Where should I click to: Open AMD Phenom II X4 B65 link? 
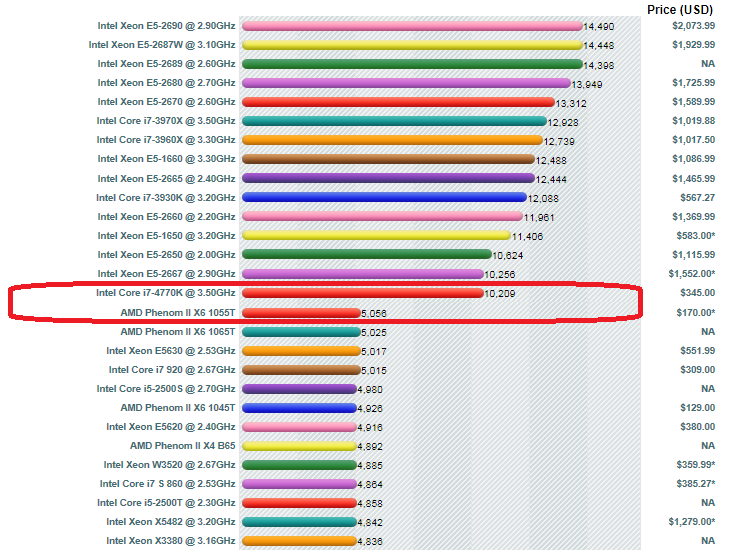pyautogui.click(x=182, y=445)
